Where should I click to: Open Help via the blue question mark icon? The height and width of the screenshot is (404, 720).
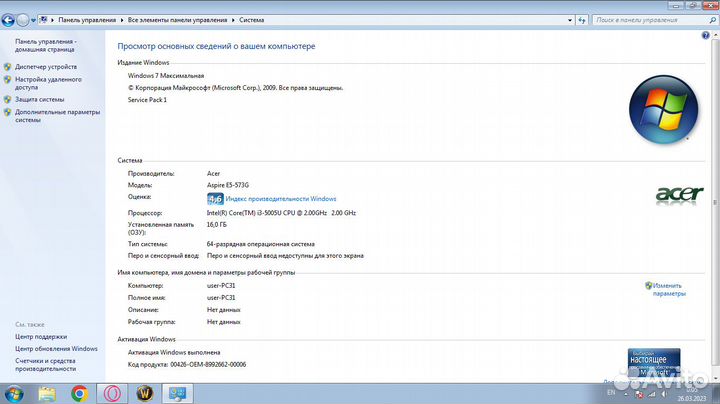pos(706,35)
